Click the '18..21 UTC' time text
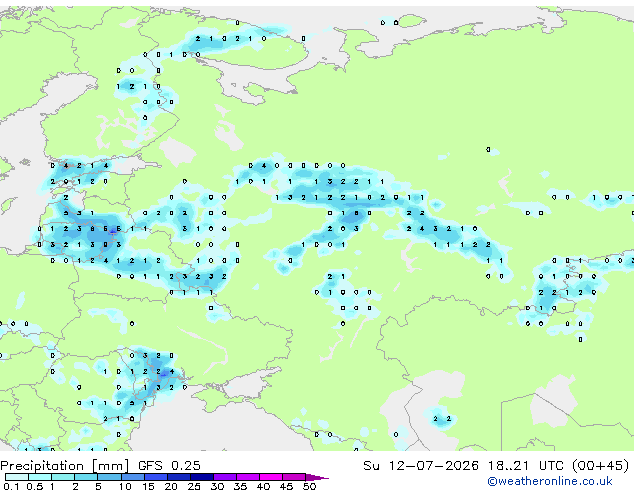 click(x=525, y=466)
